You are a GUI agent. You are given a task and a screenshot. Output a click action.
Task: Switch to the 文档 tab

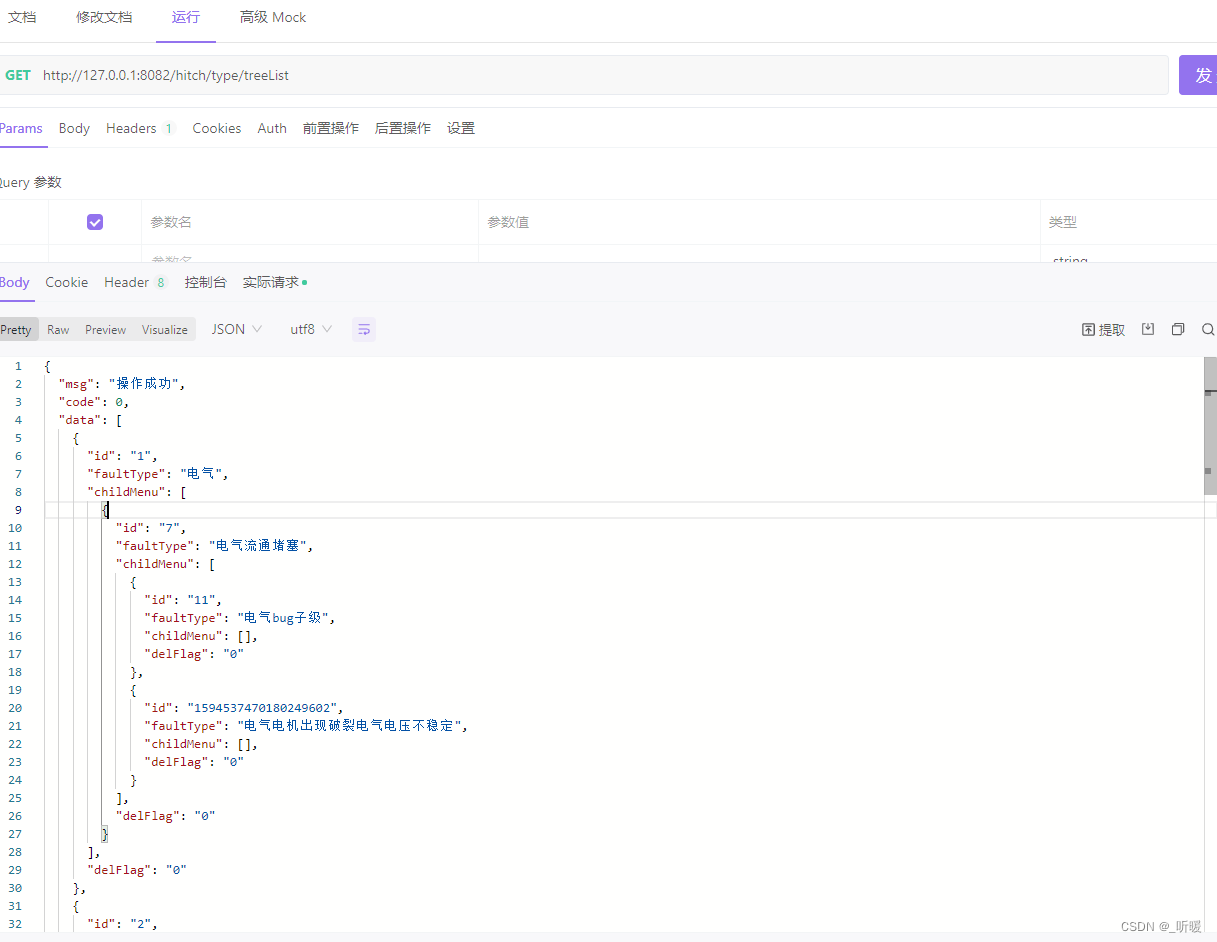click(x=22, y=18)
